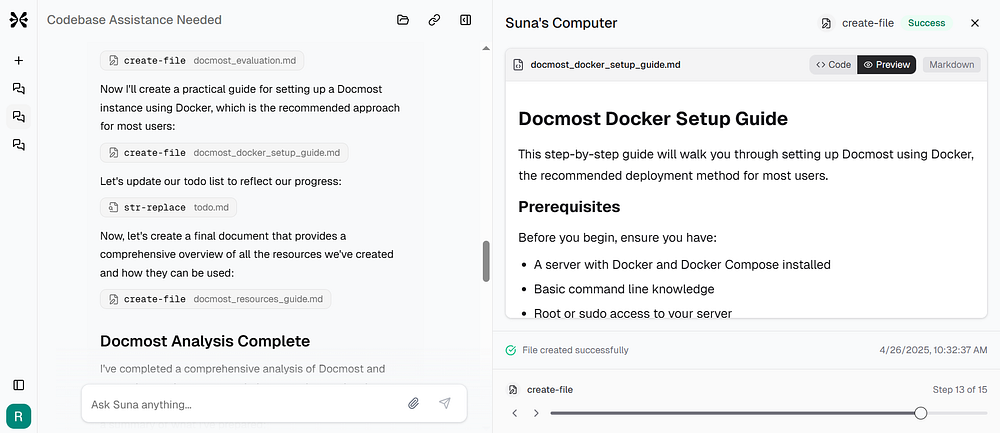Viewport: 1000px width, 433px height.
Task: Go to the previous step arrow
Action: coord(515,413)
